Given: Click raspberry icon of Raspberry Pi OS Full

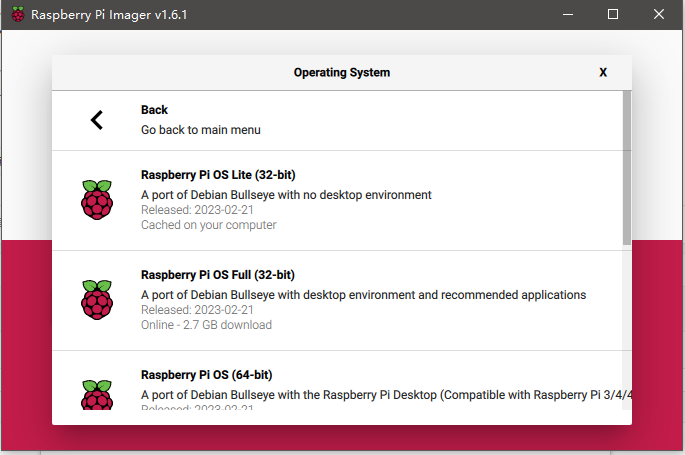Looking at the screenshot, I should [97, 300].
